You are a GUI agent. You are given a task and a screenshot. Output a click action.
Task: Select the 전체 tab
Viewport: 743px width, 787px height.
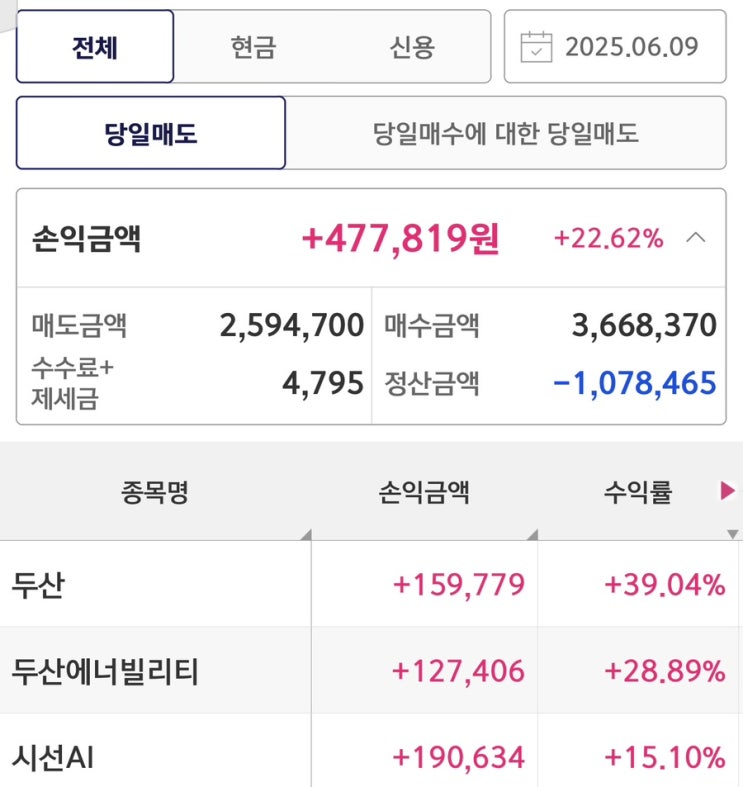(95, 47)
